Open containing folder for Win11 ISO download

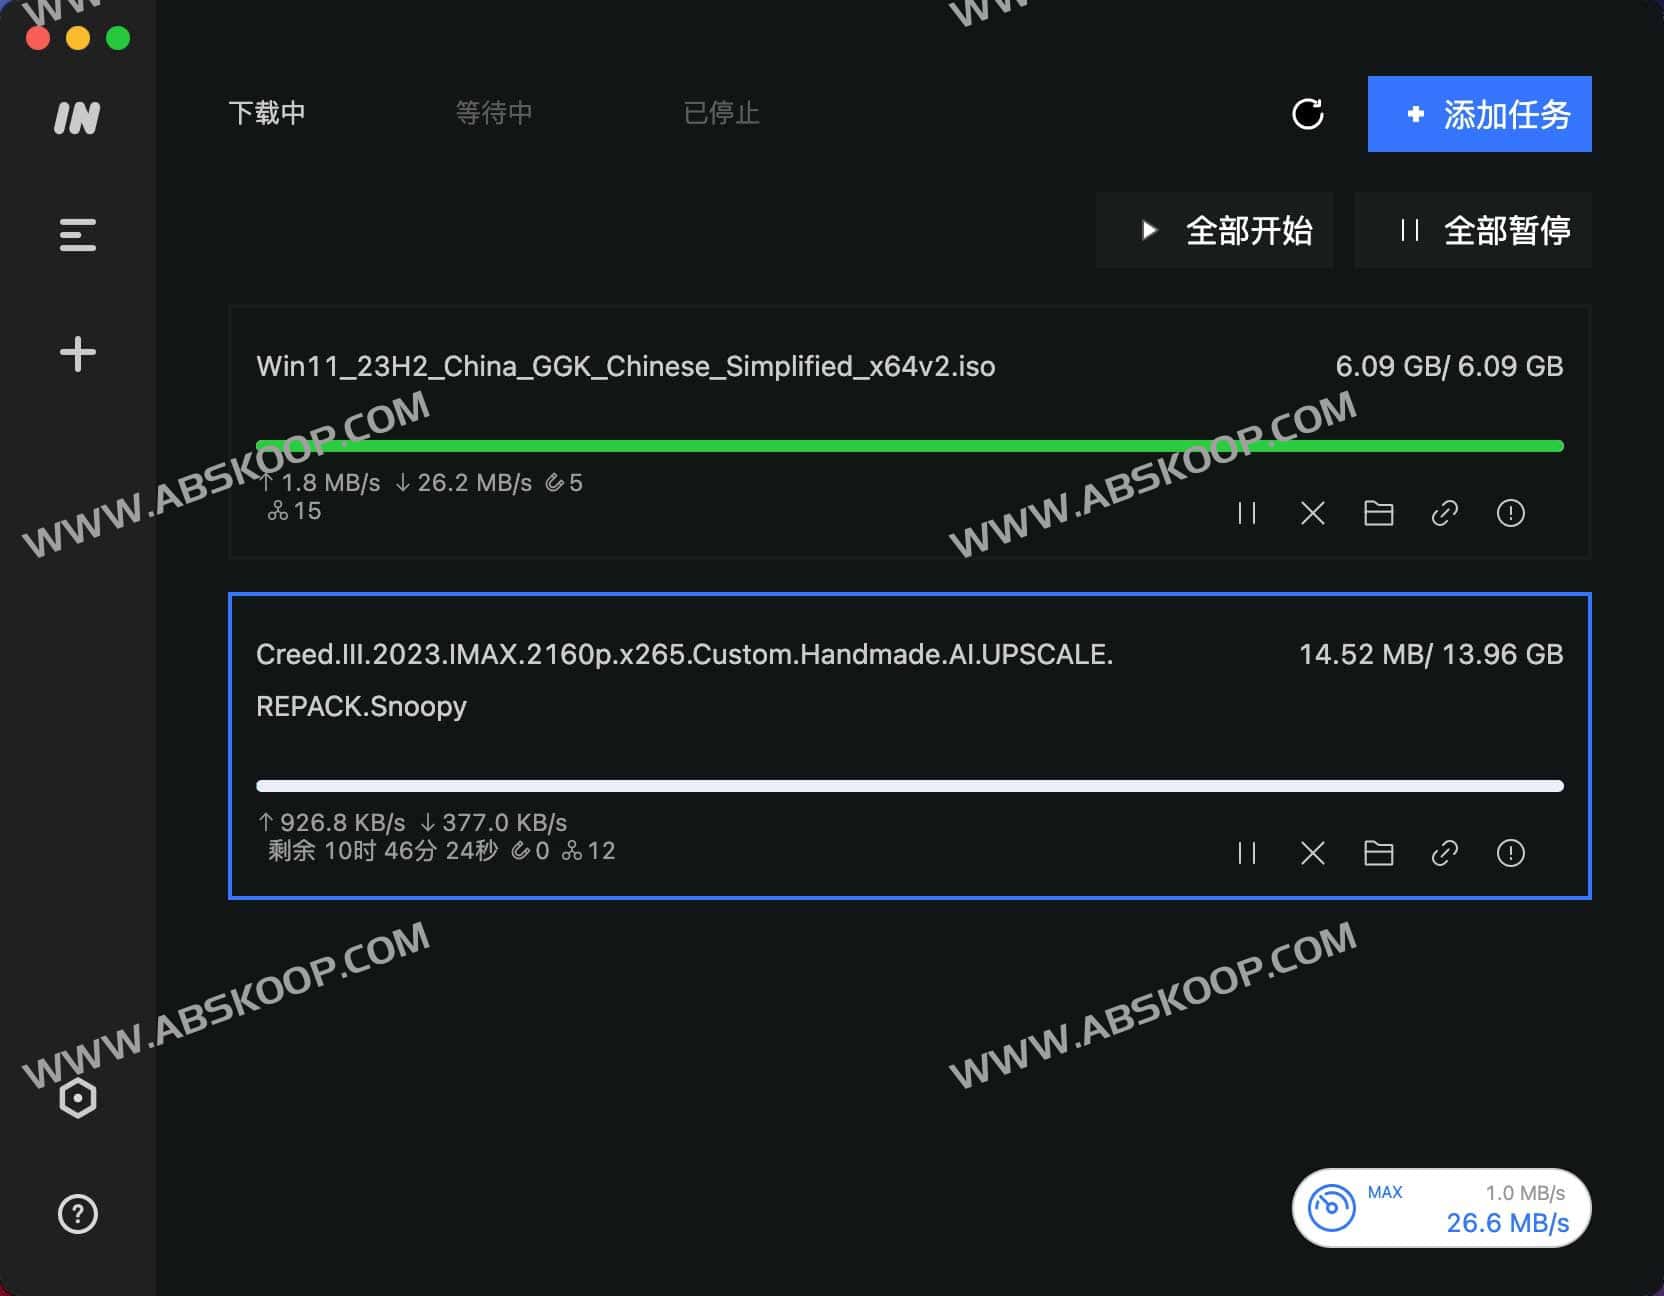pos(1378,514)
